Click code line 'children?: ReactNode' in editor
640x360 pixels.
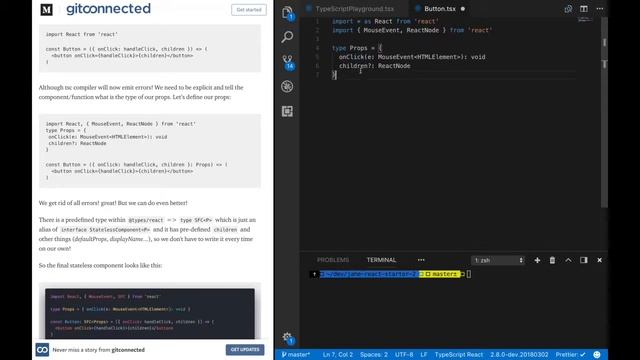pyautogui.click(x=374, y=66)
